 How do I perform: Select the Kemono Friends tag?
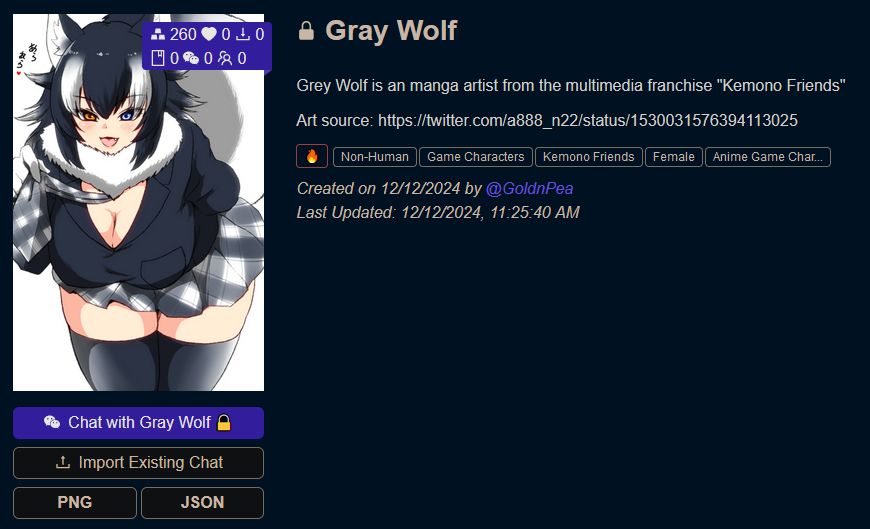[588, 157]
